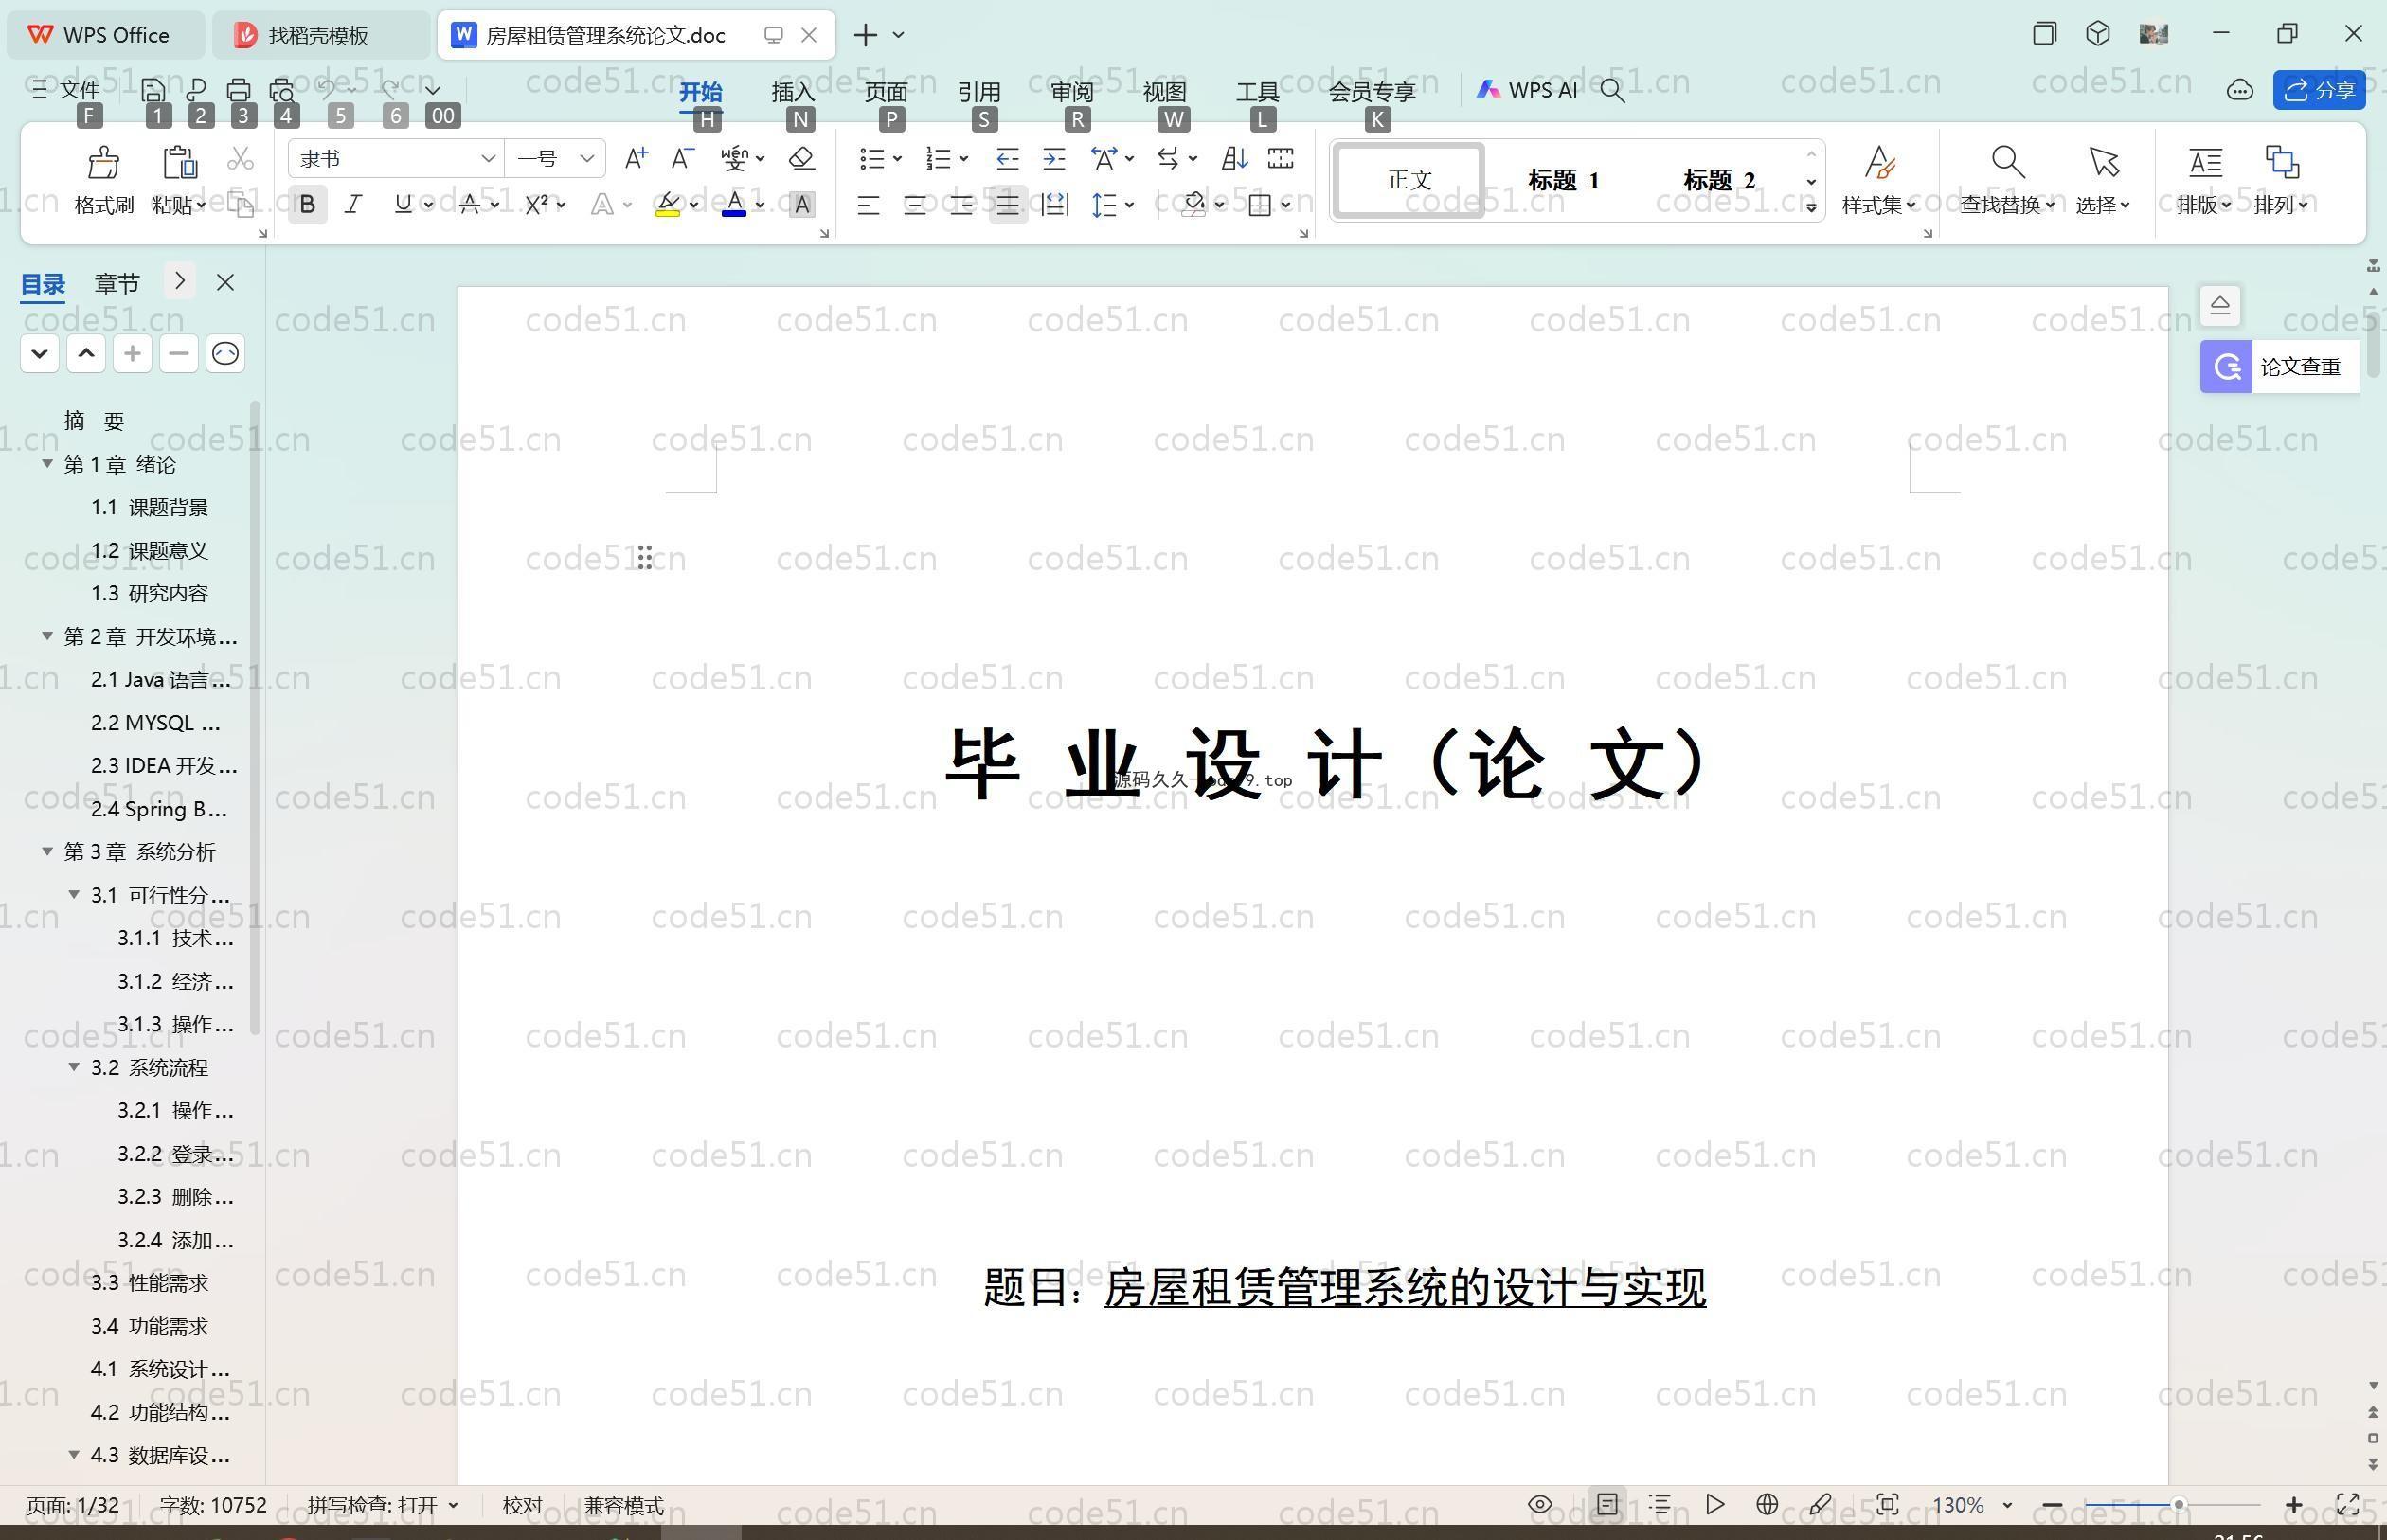Click the web layout globe icon

click(1767, 1504)
